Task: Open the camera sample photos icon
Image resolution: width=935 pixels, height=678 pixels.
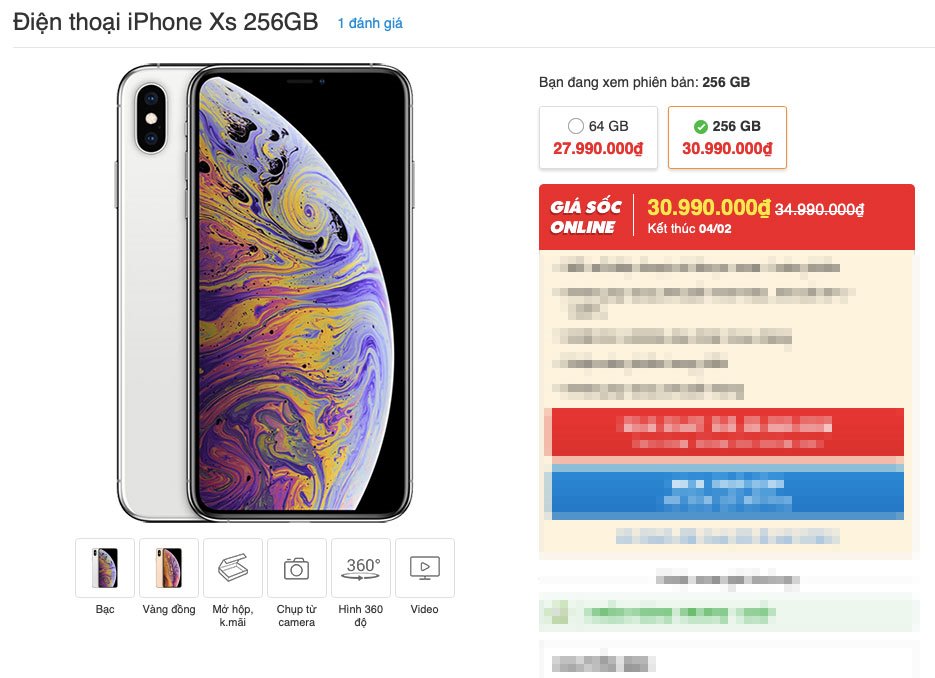Action: pyautogui.click(x=296, y=568)
